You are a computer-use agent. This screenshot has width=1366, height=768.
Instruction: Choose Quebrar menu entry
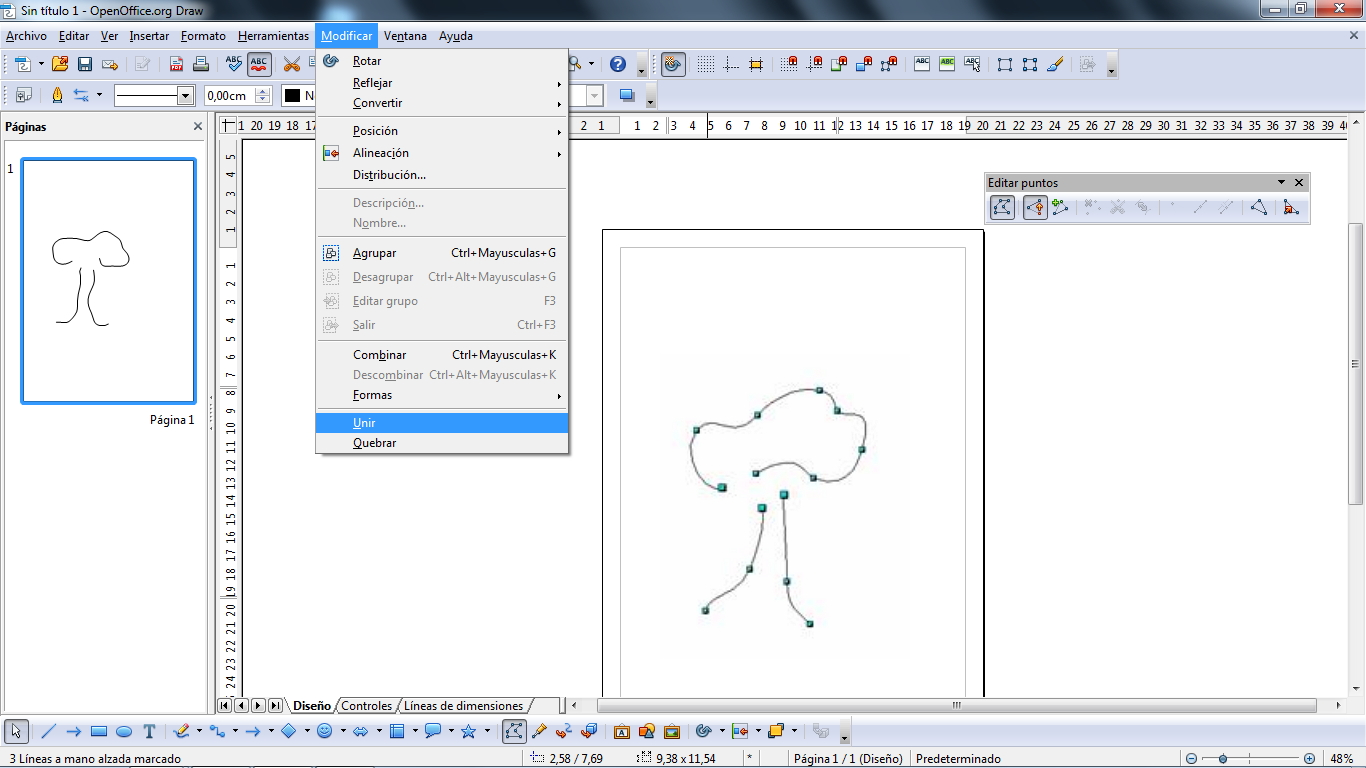442,443
